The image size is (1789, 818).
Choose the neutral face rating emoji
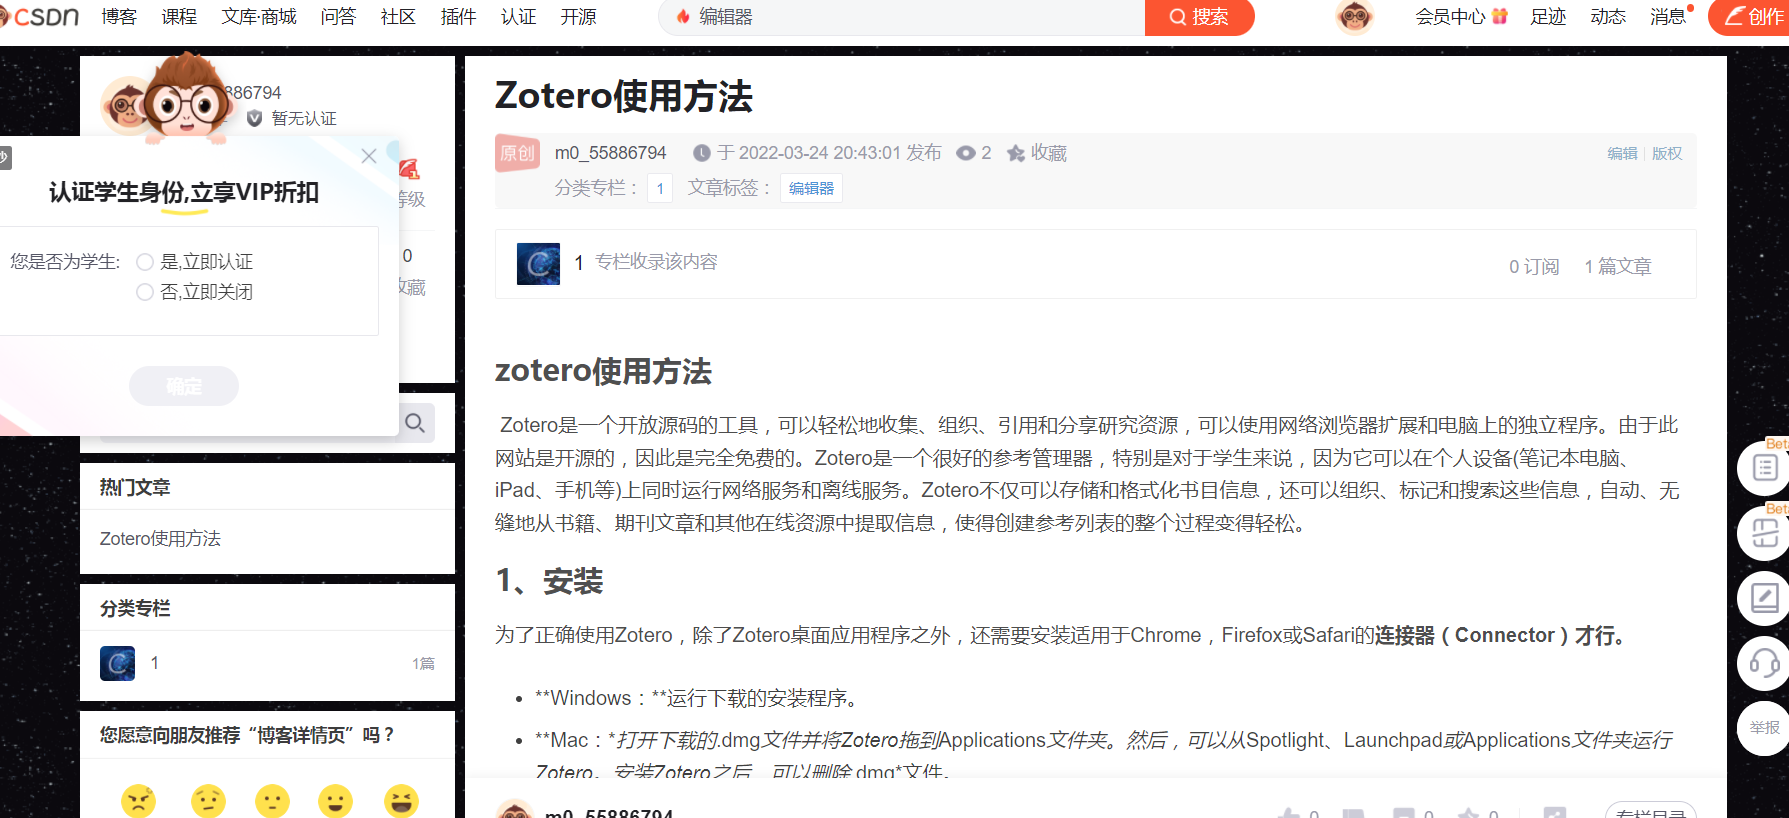(272, 800)
